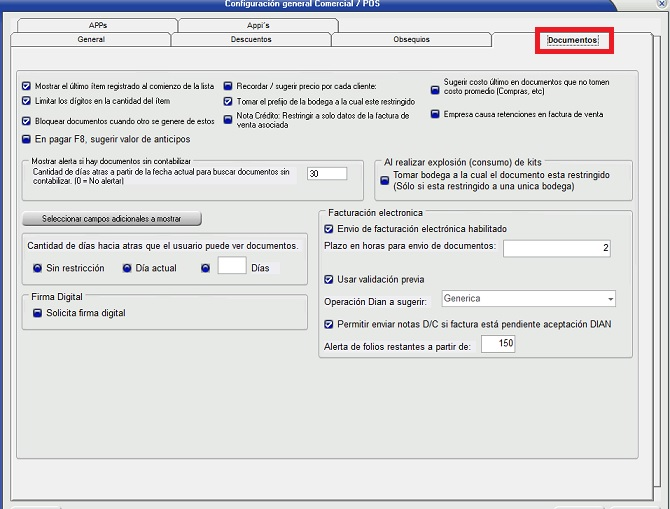The width and height of the screenshot is (670, 509).
Task: Switch to the General tab
Action: 91,40
